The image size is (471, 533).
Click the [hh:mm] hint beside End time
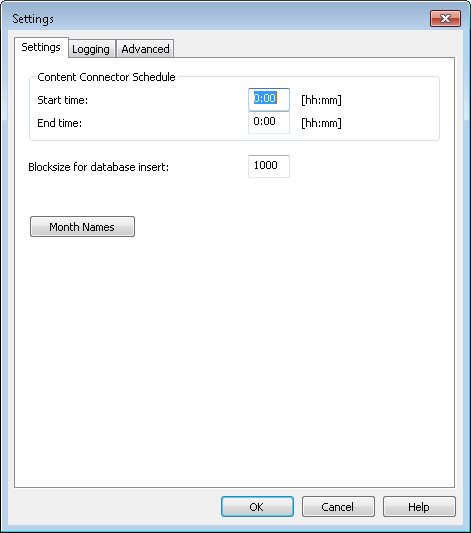click(321, 123)
